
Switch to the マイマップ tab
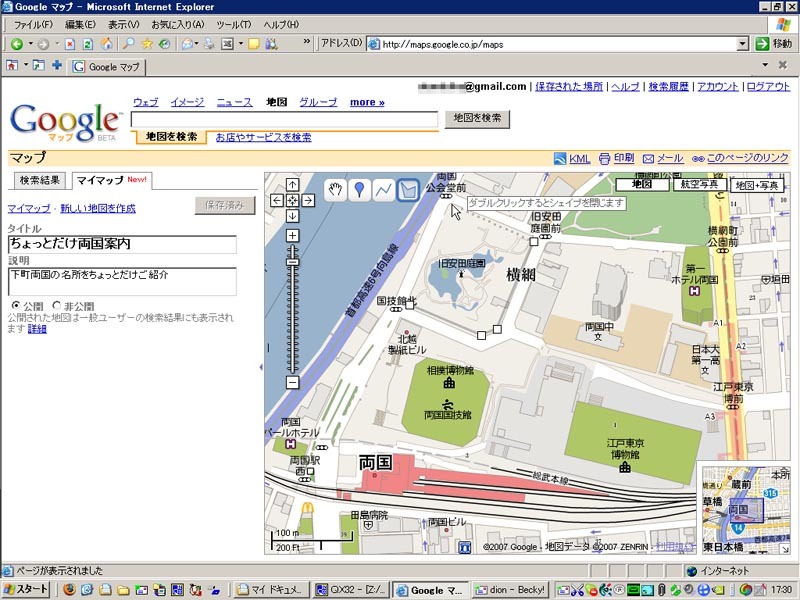112,180
